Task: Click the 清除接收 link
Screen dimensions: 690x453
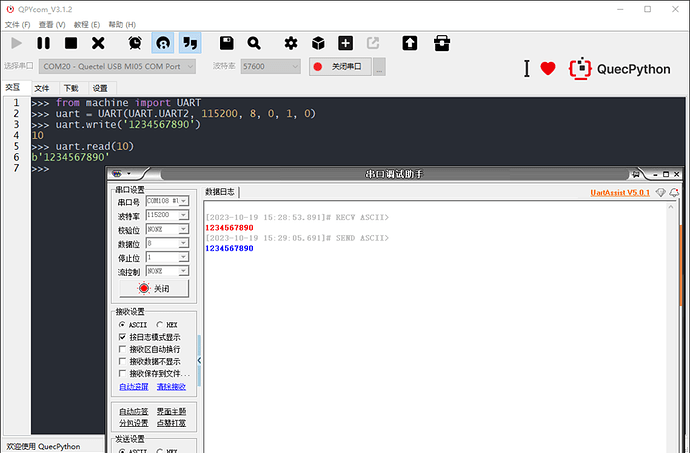Action: (x=171, y=386)
